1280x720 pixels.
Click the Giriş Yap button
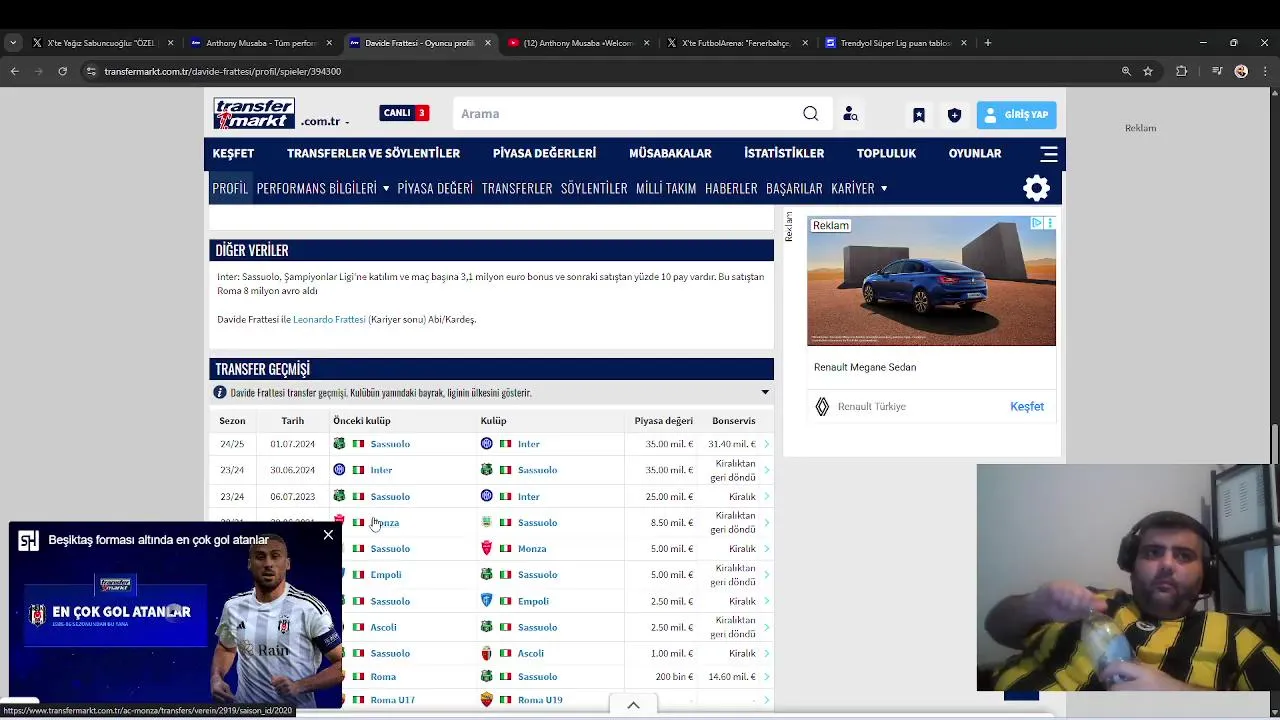[1016, 115]
